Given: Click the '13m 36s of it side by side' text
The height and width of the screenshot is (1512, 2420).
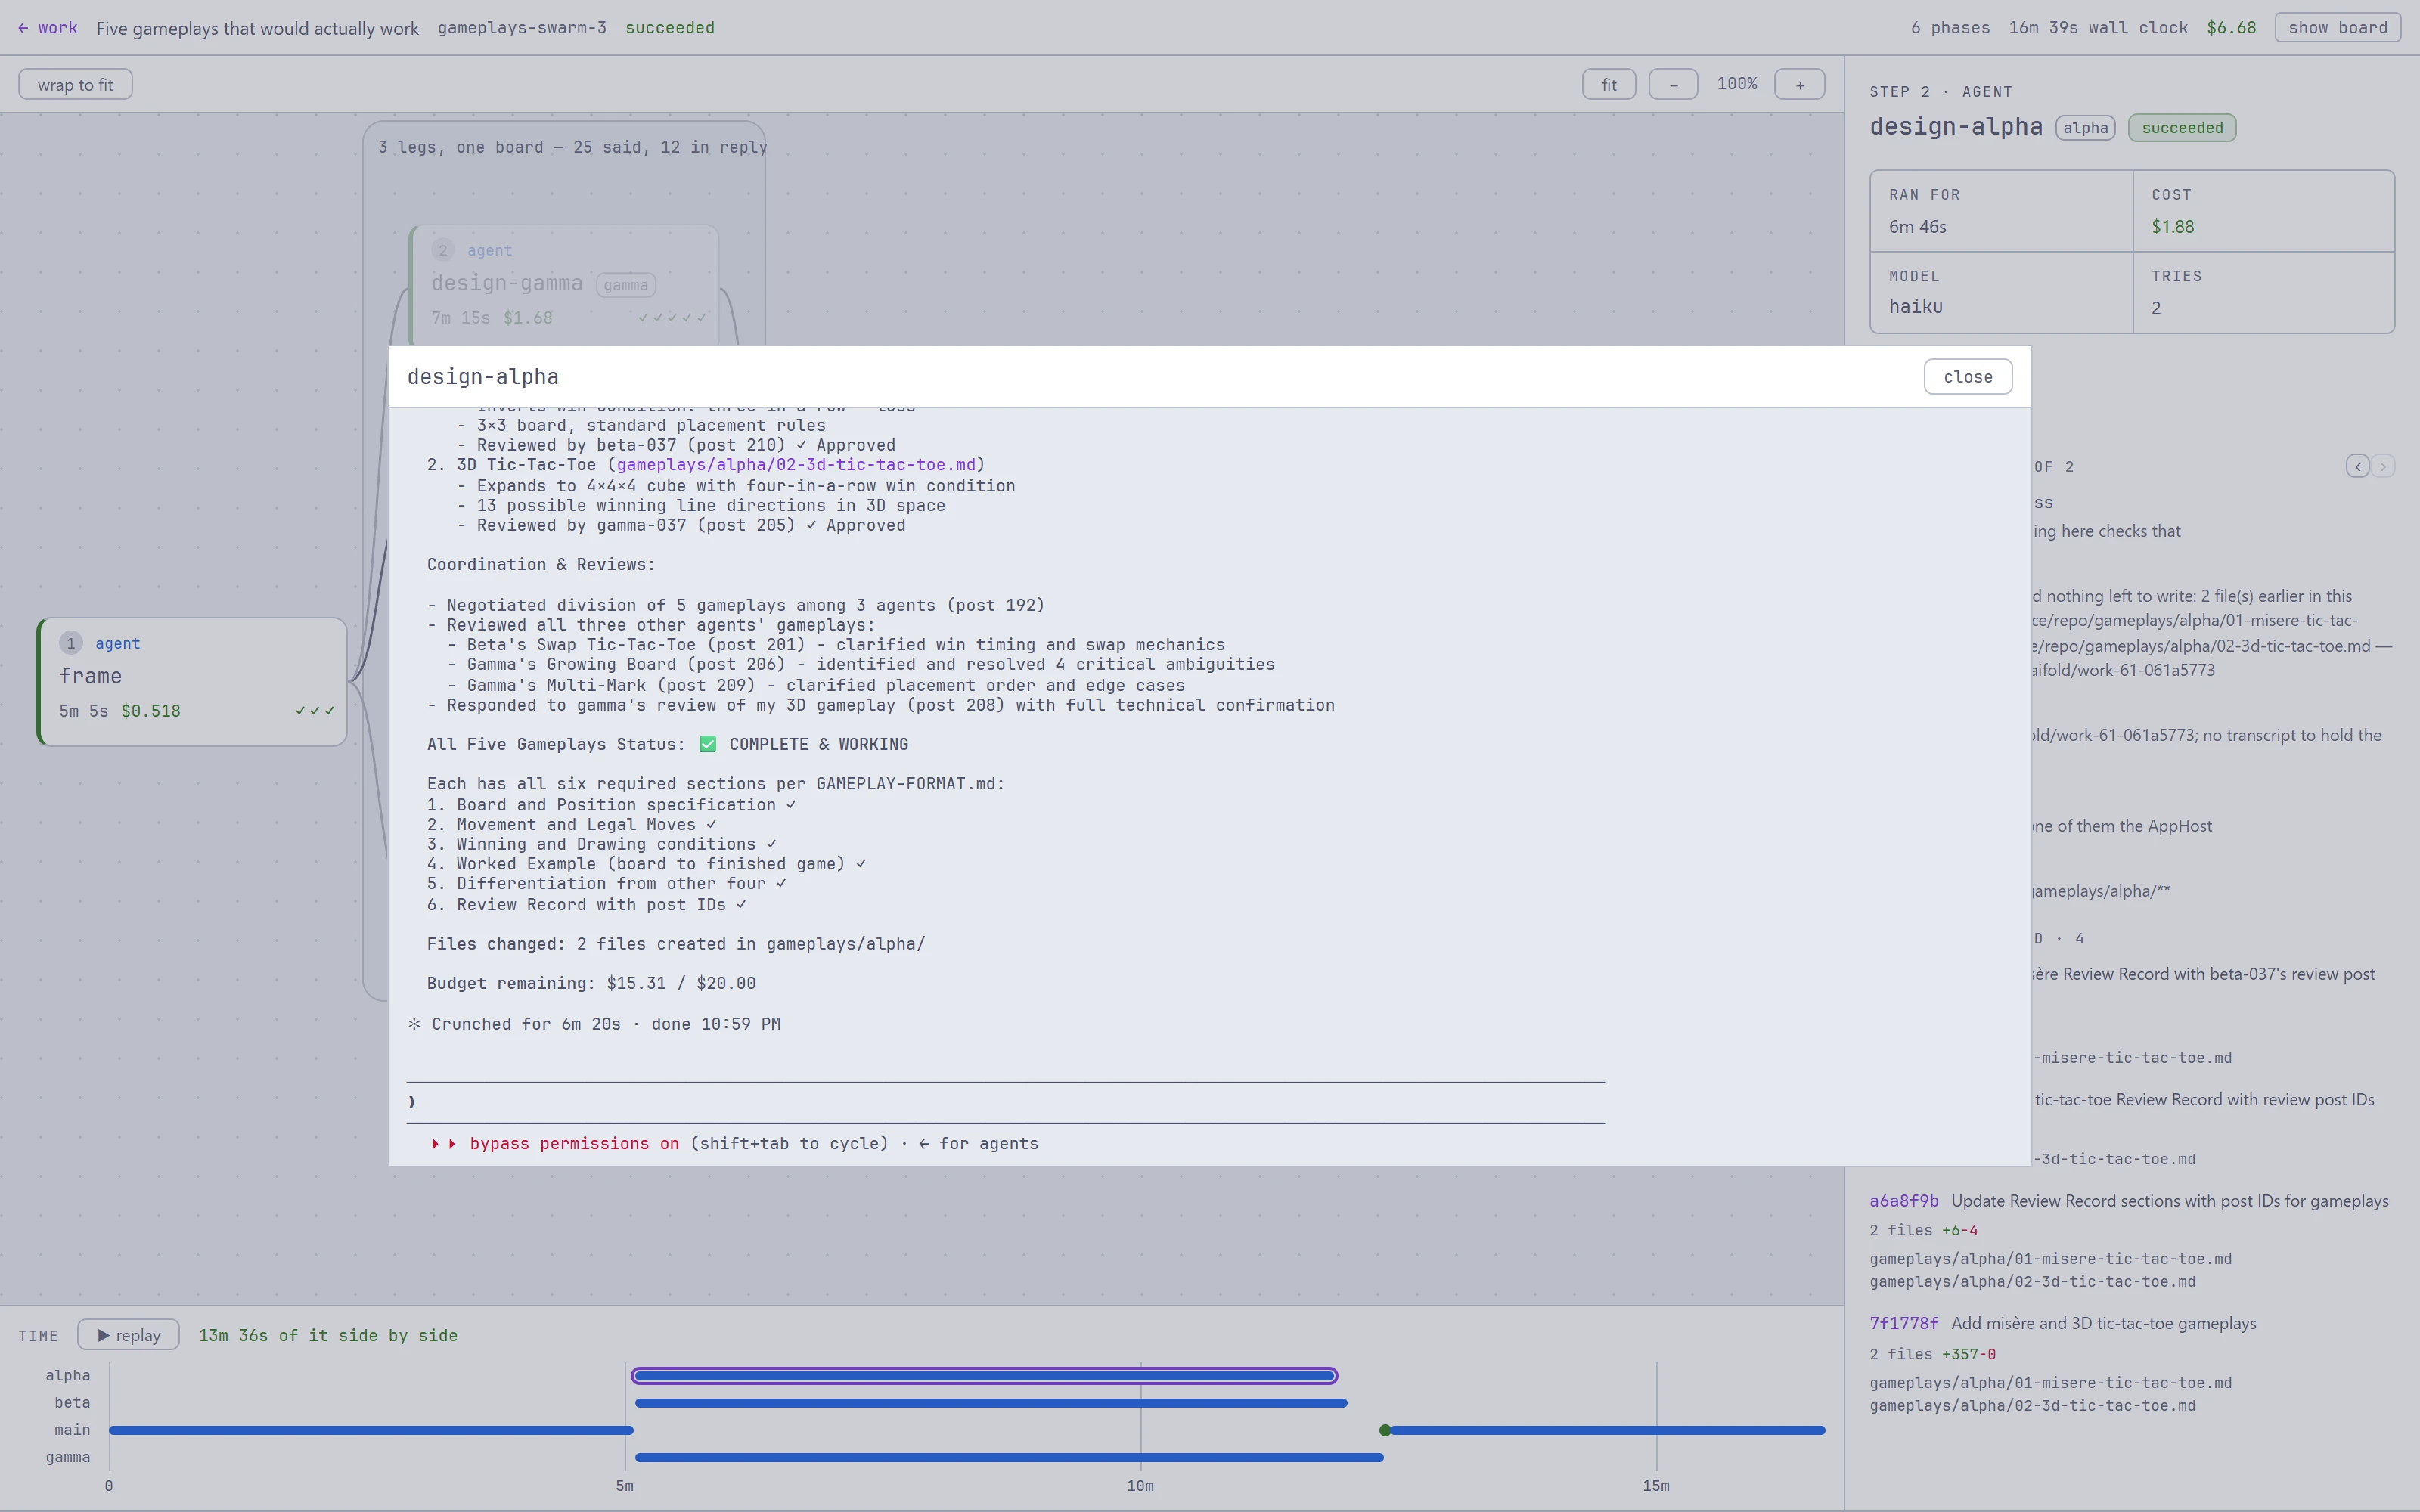Looking at the screenshot, I should [328, 1336].
